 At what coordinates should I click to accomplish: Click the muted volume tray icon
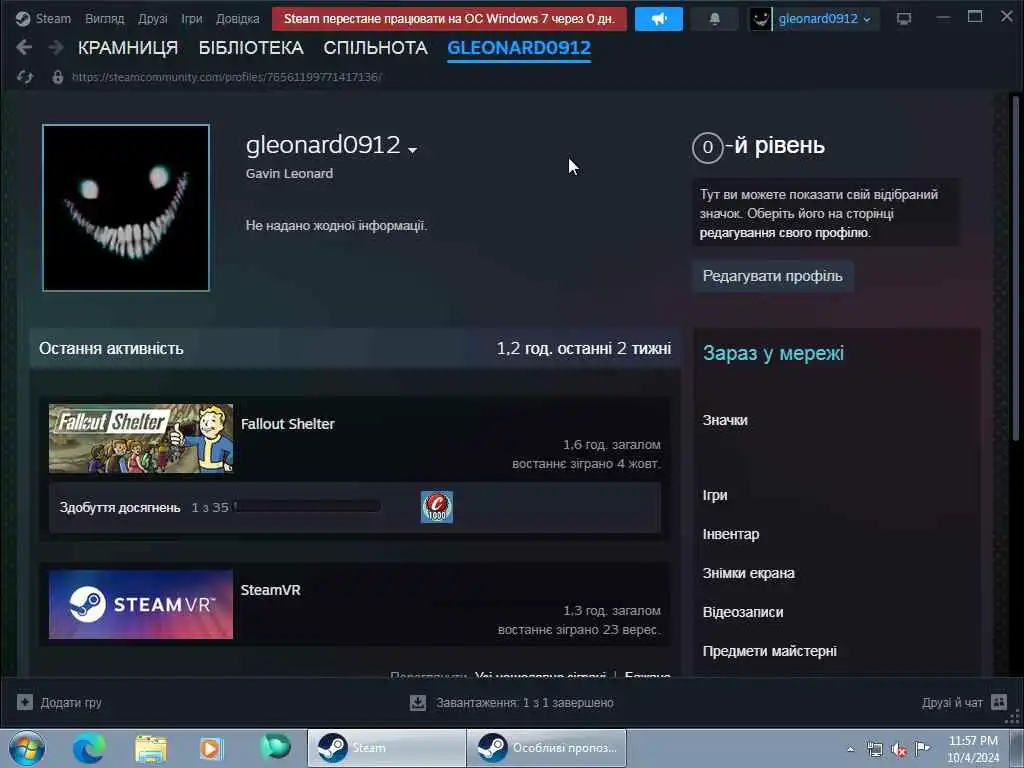coord(899,750)
